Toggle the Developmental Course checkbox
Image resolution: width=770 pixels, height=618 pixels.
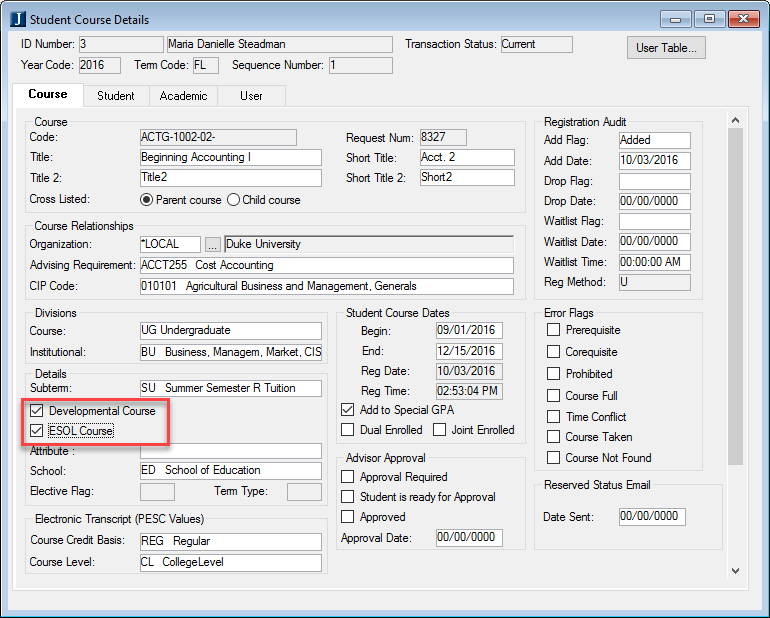37,411
